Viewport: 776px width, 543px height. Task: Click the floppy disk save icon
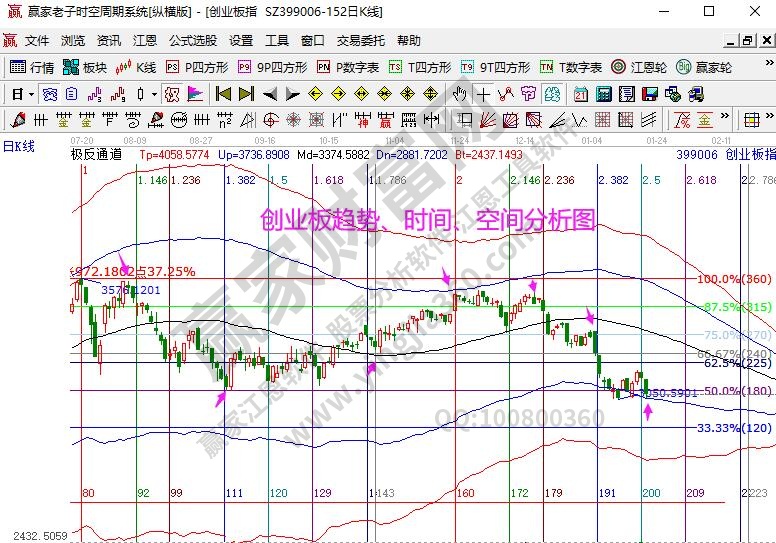pos(651,94)
